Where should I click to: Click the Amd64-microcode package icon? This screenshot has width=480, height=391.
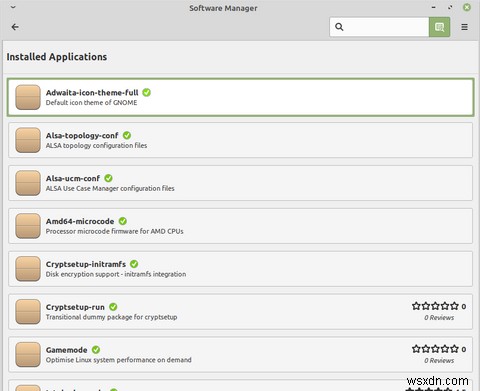tap(28, 226)
